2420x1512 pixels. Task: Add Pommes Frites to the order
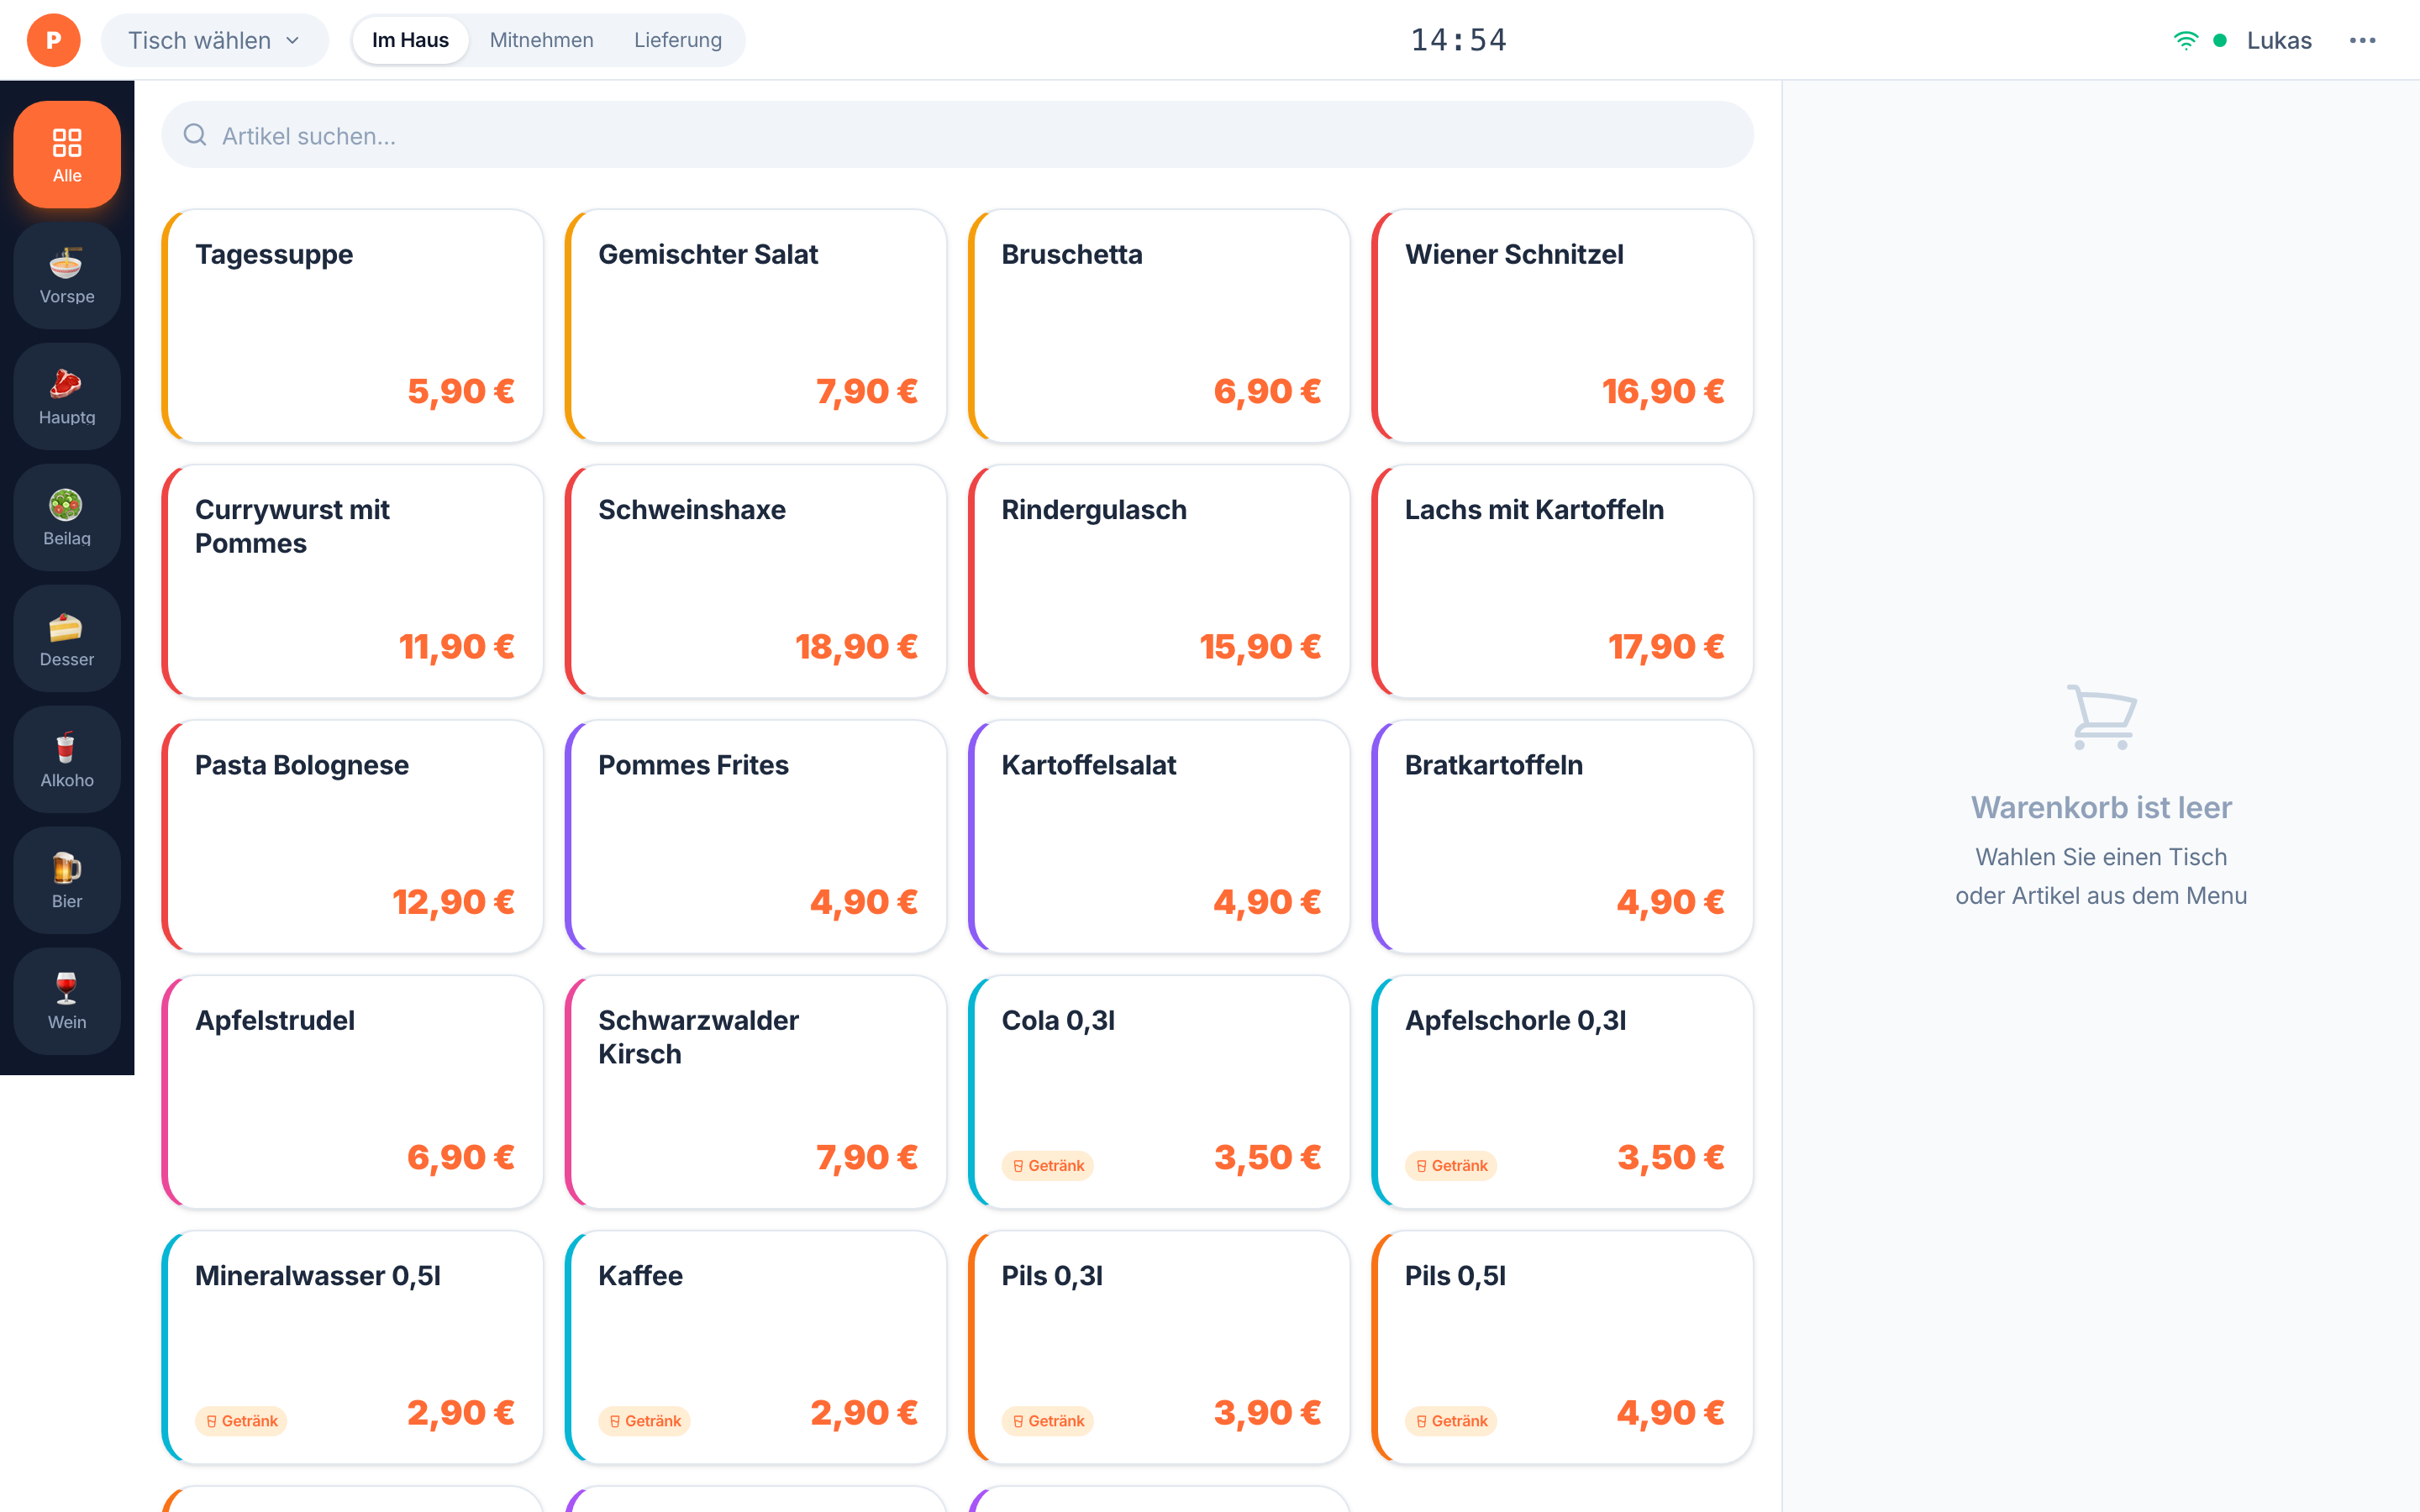click(755, 837)
